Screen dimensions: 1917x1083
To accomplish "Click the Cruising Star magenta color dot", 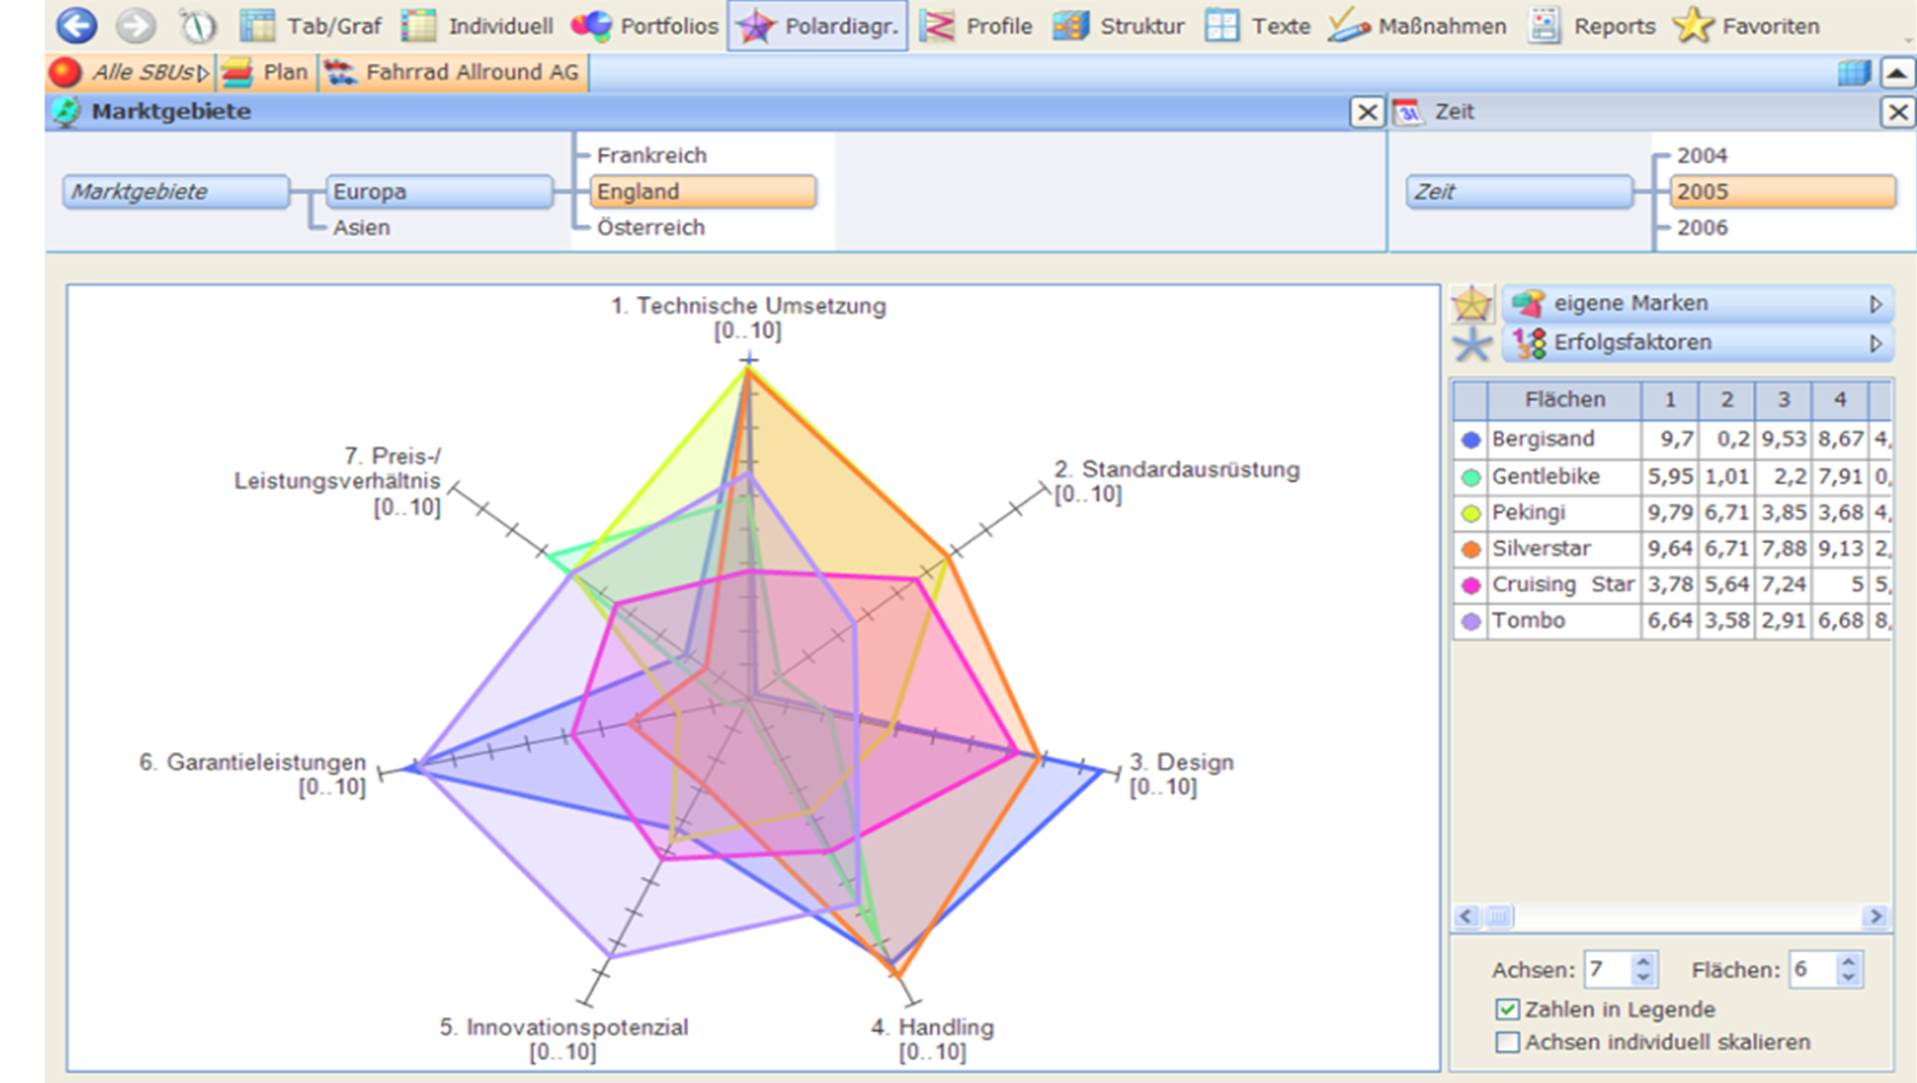I will coord(1471,585).
